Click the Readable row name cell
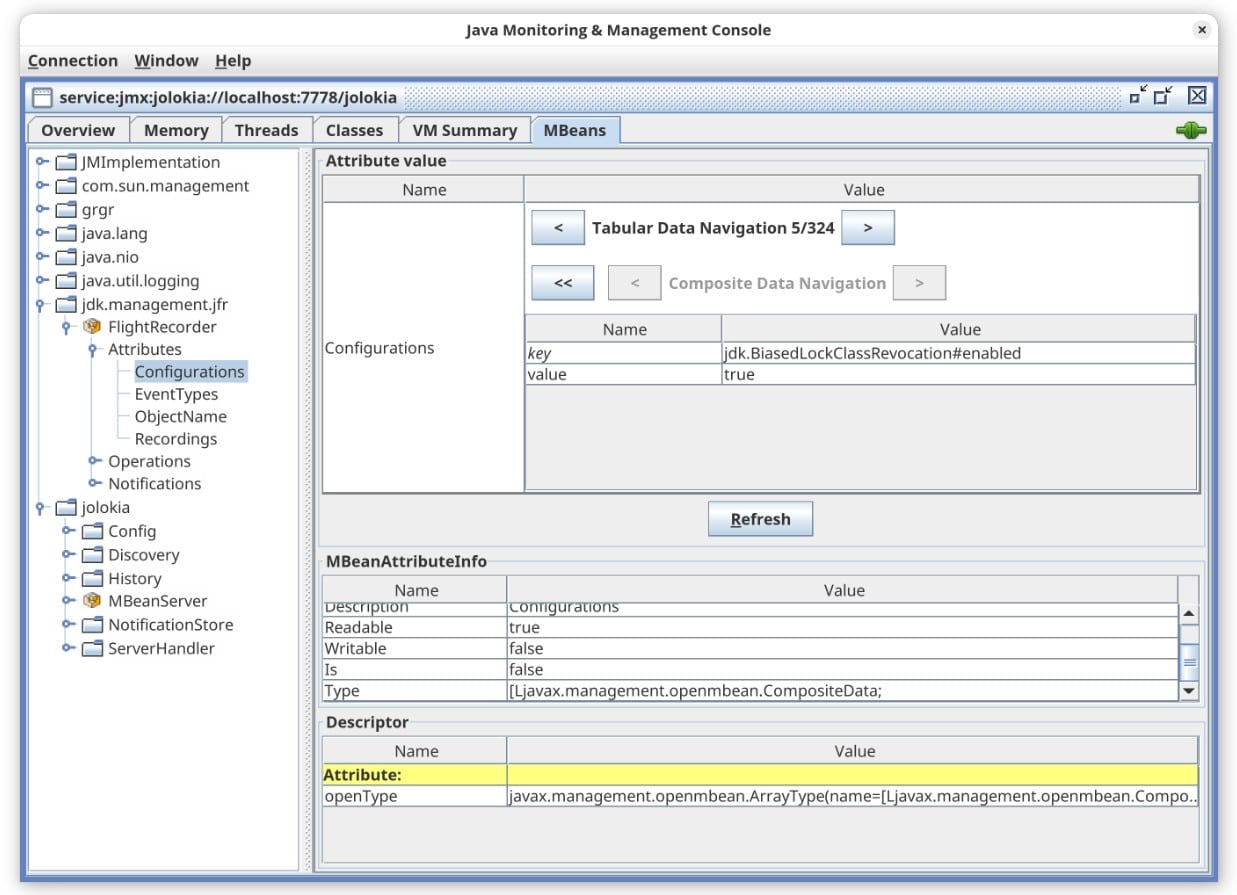Screen dimensions: 1237x895 [414, 627]
